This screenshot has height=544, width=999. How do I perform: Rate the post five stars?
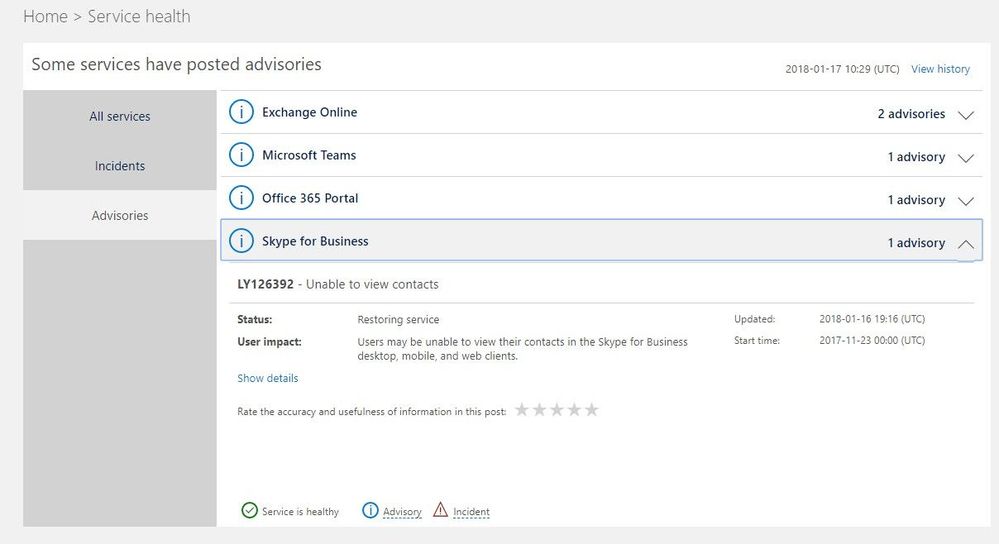click(x=591, y=410)
